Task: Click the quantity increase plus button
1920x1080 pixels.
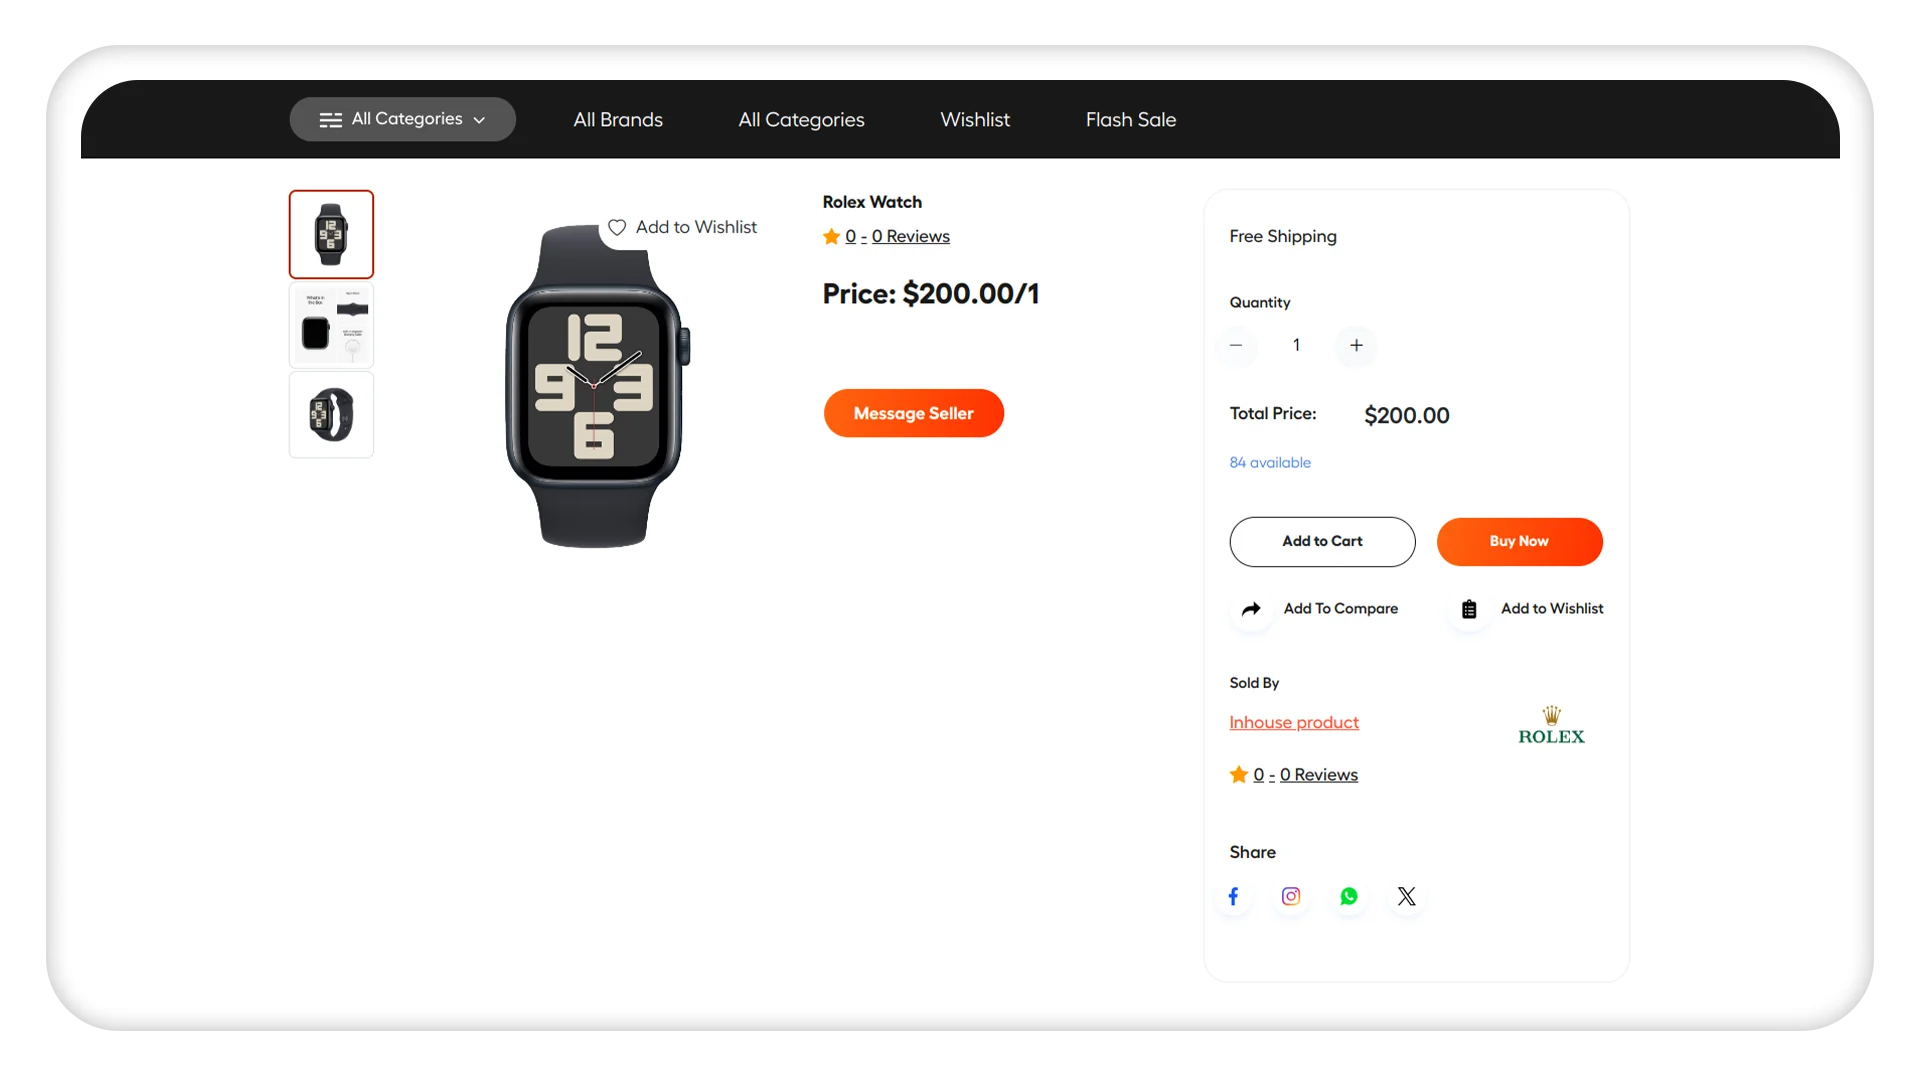Action: pyautogui.click(x=1356, y=344)
